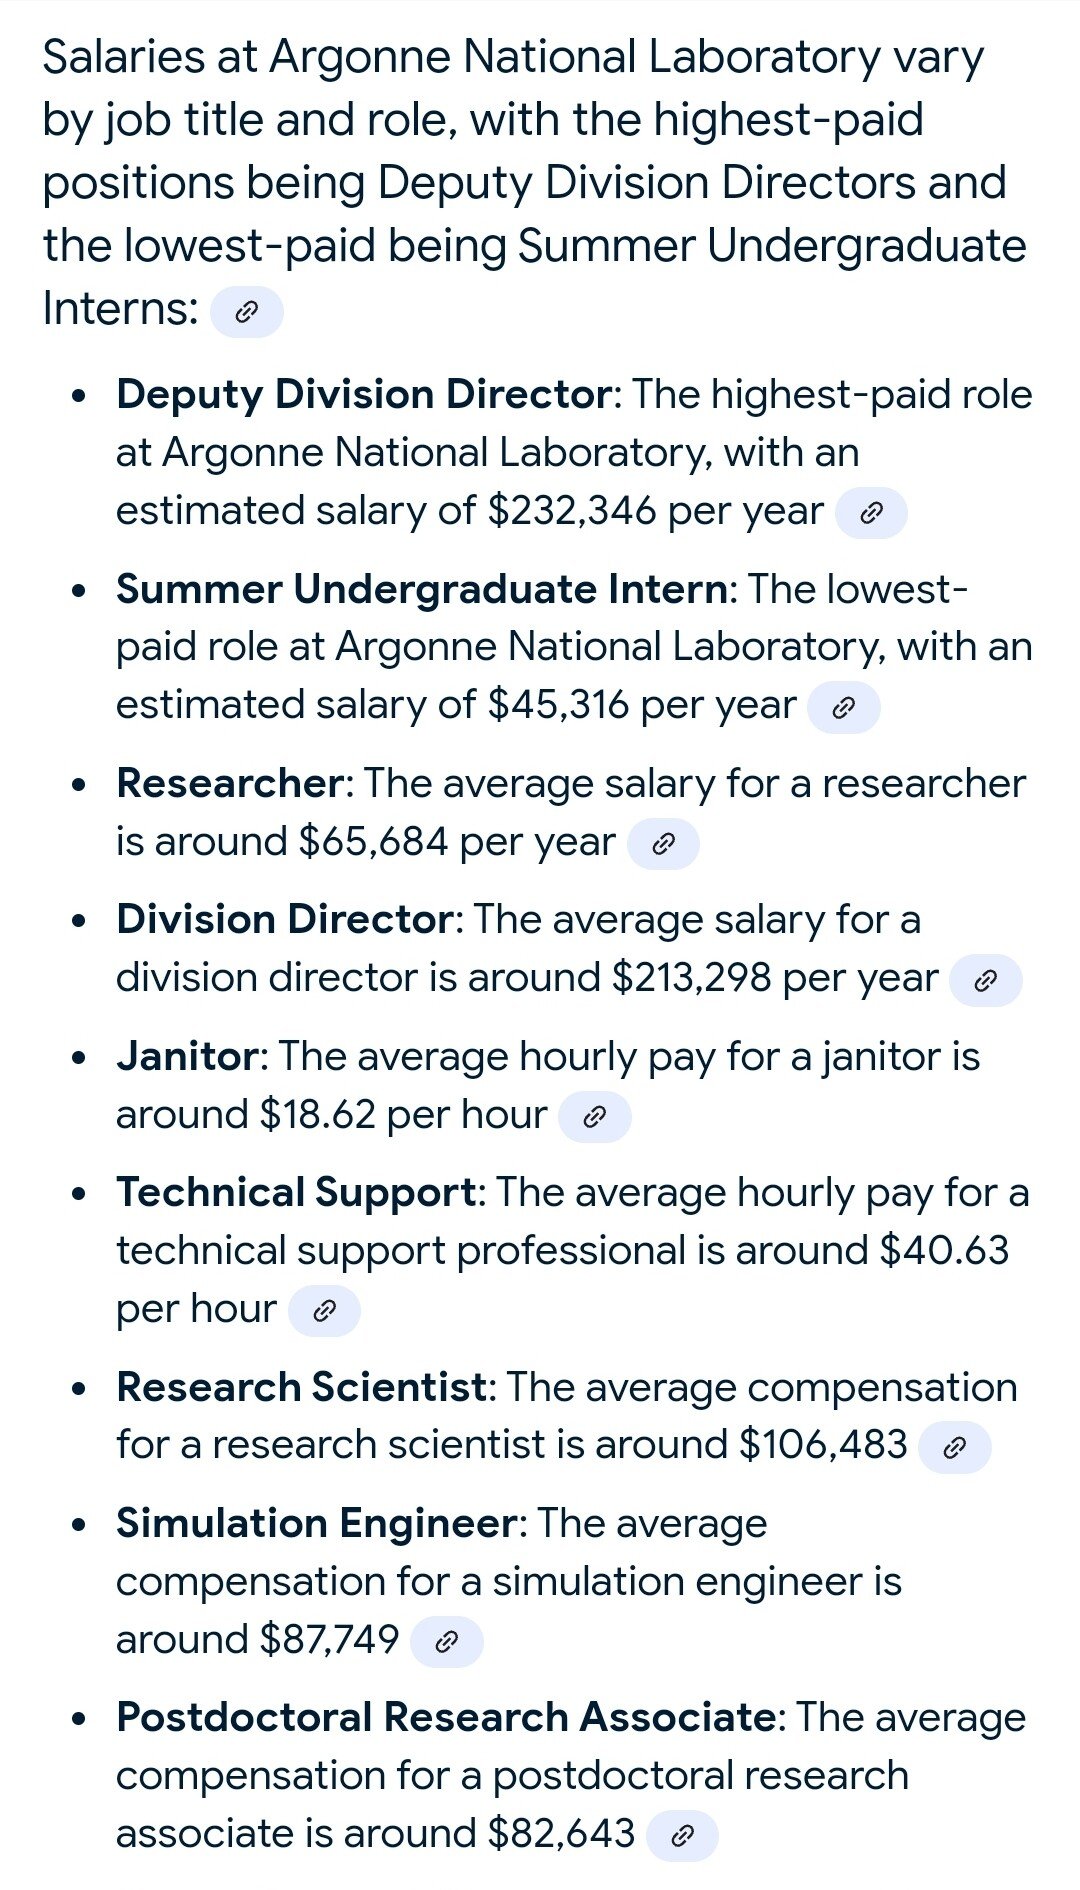The height and width of the screenshot is (1890, 1080).
Task: Click the 'Research Scientist' bold label
Action: 301,1388
